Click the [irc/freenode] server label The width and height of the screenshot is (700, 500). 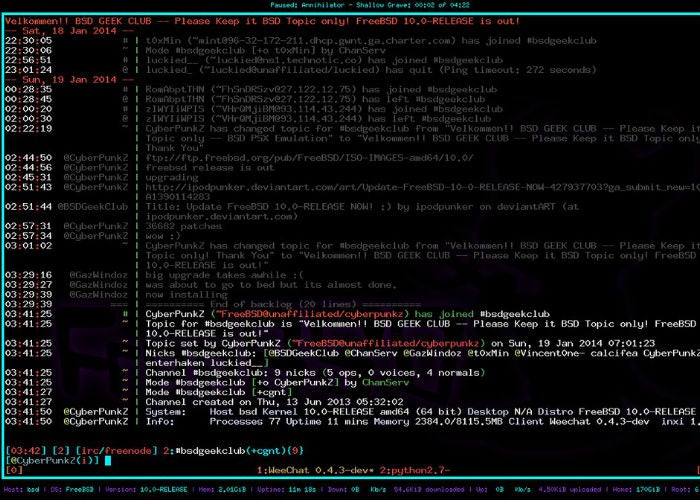coord(117,451)
